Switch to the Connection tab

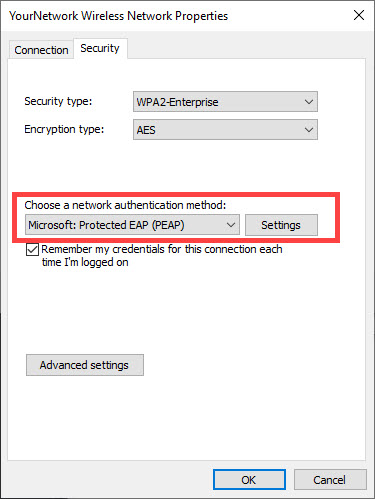point(41,50)
